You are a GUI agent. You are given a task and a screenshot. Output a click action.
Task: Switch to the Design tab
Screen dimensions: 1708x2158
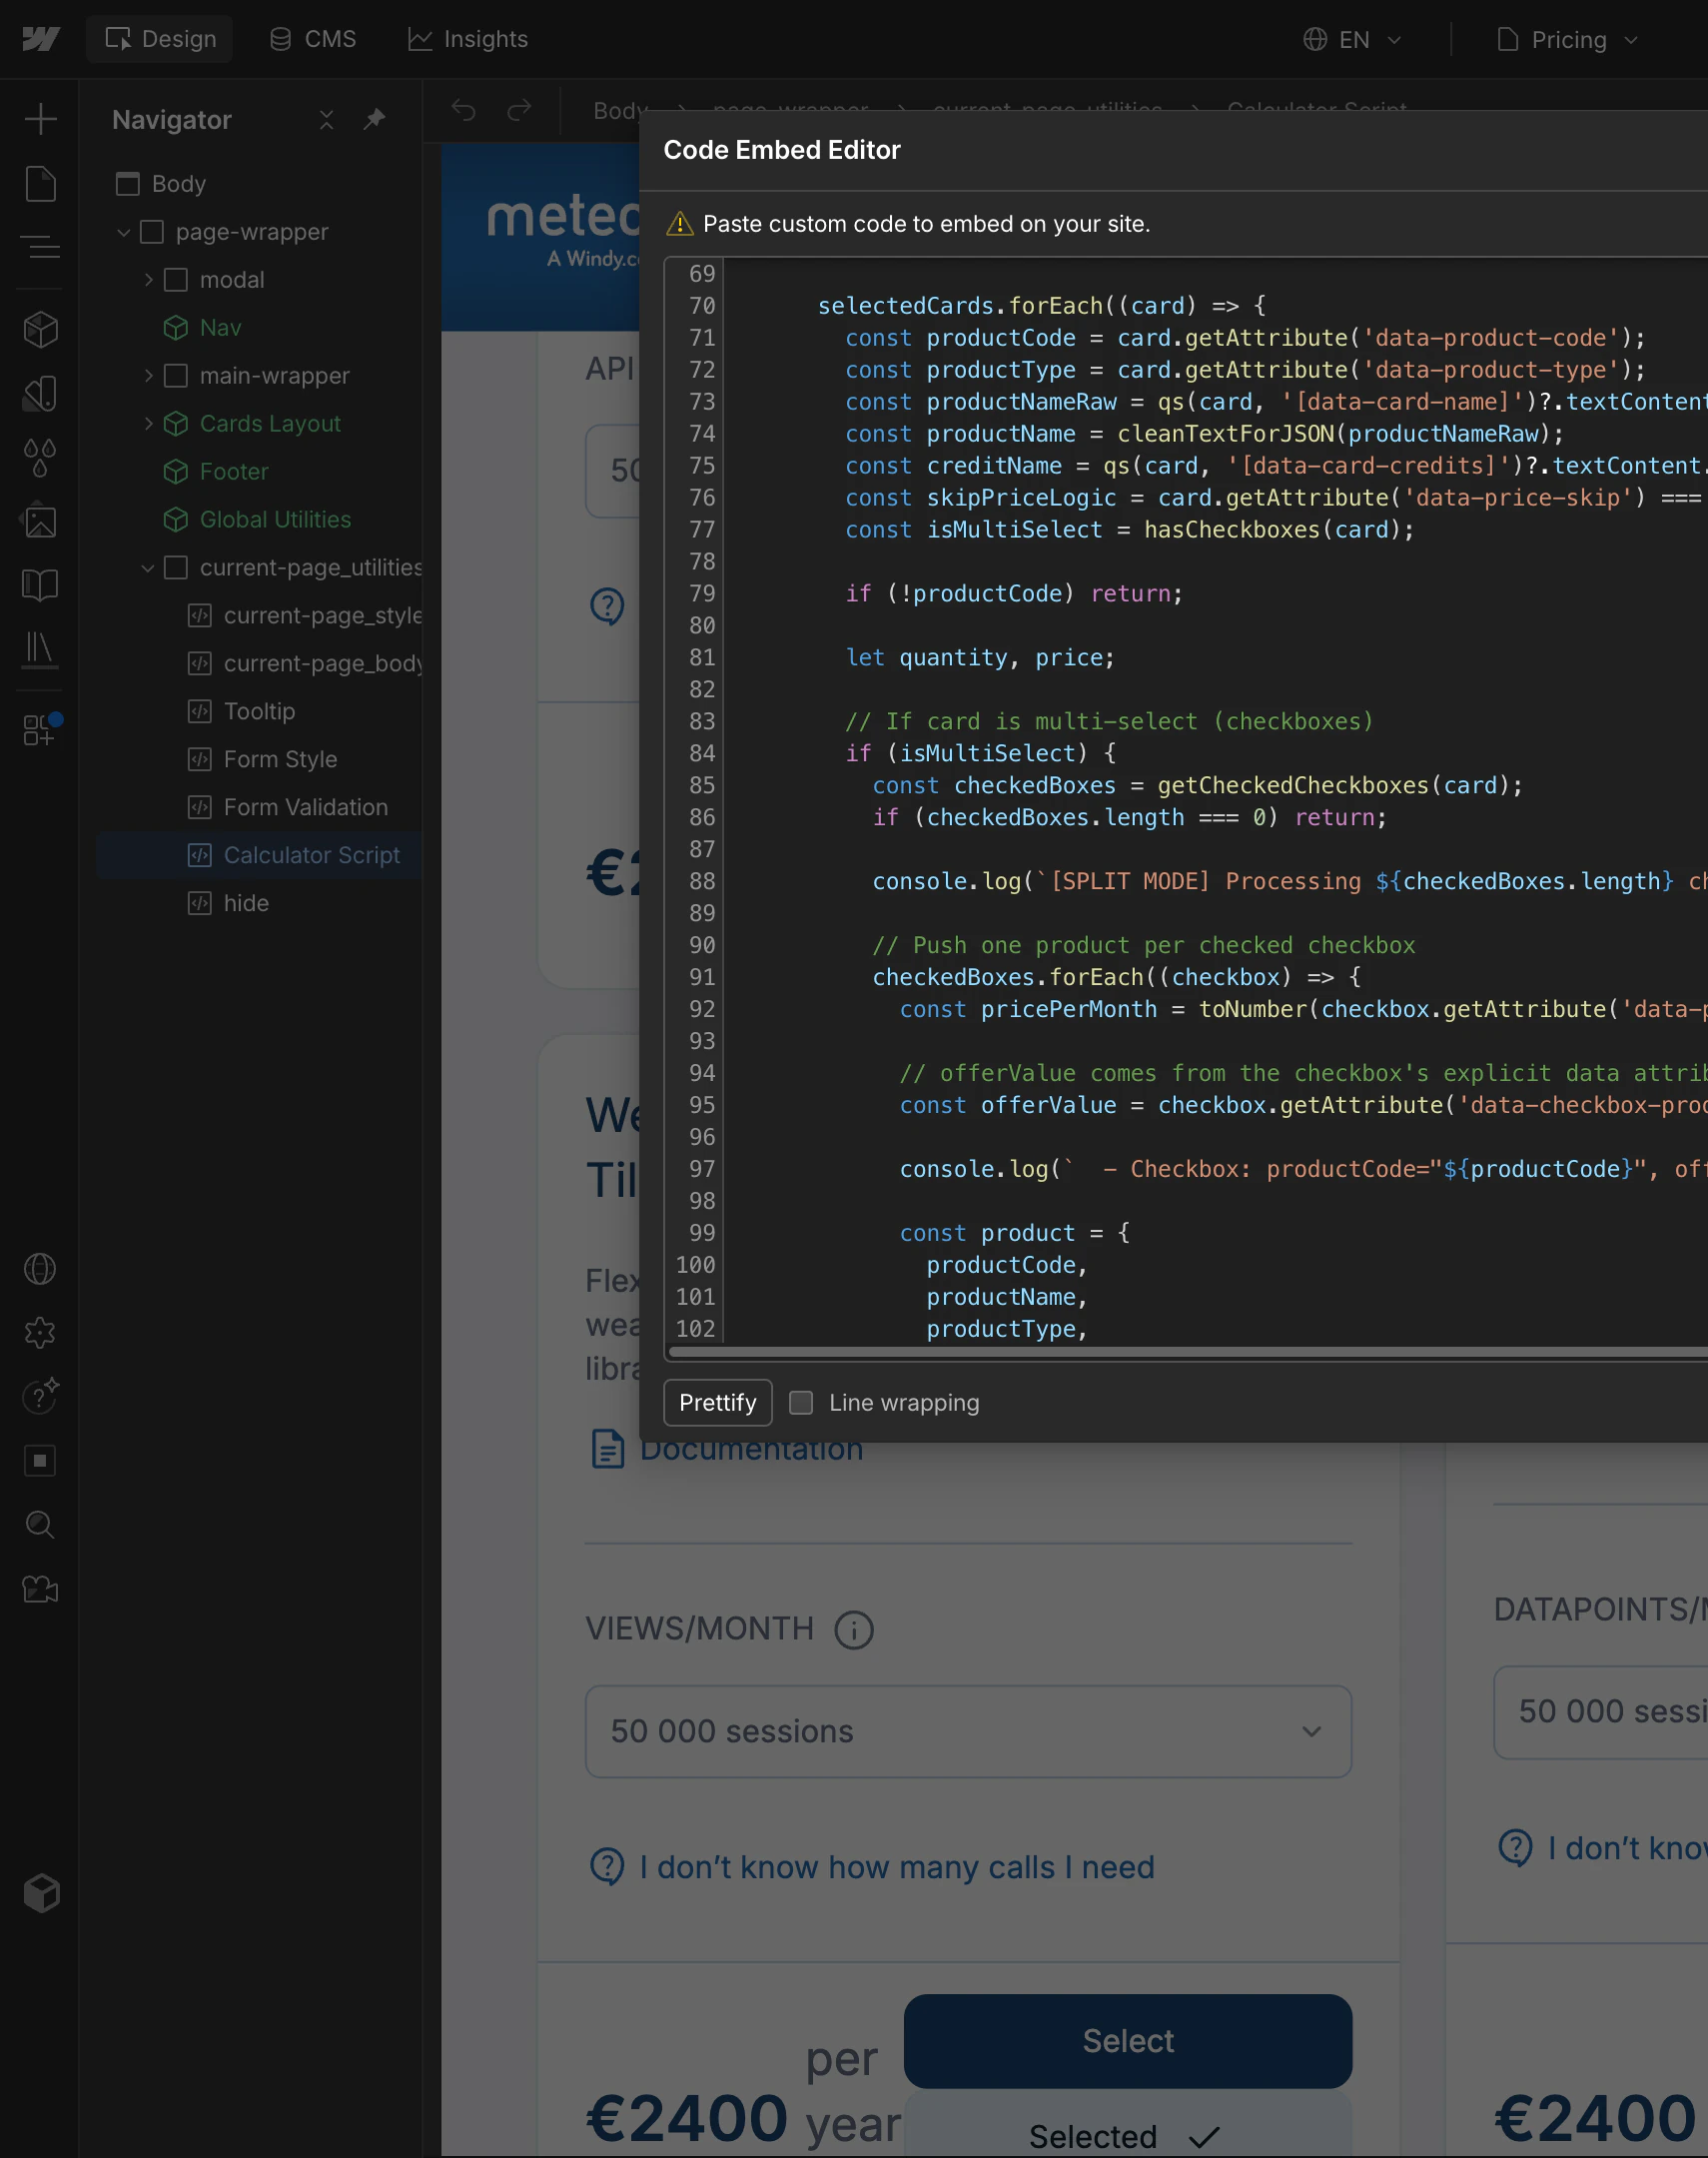click(x=160, y=39)
